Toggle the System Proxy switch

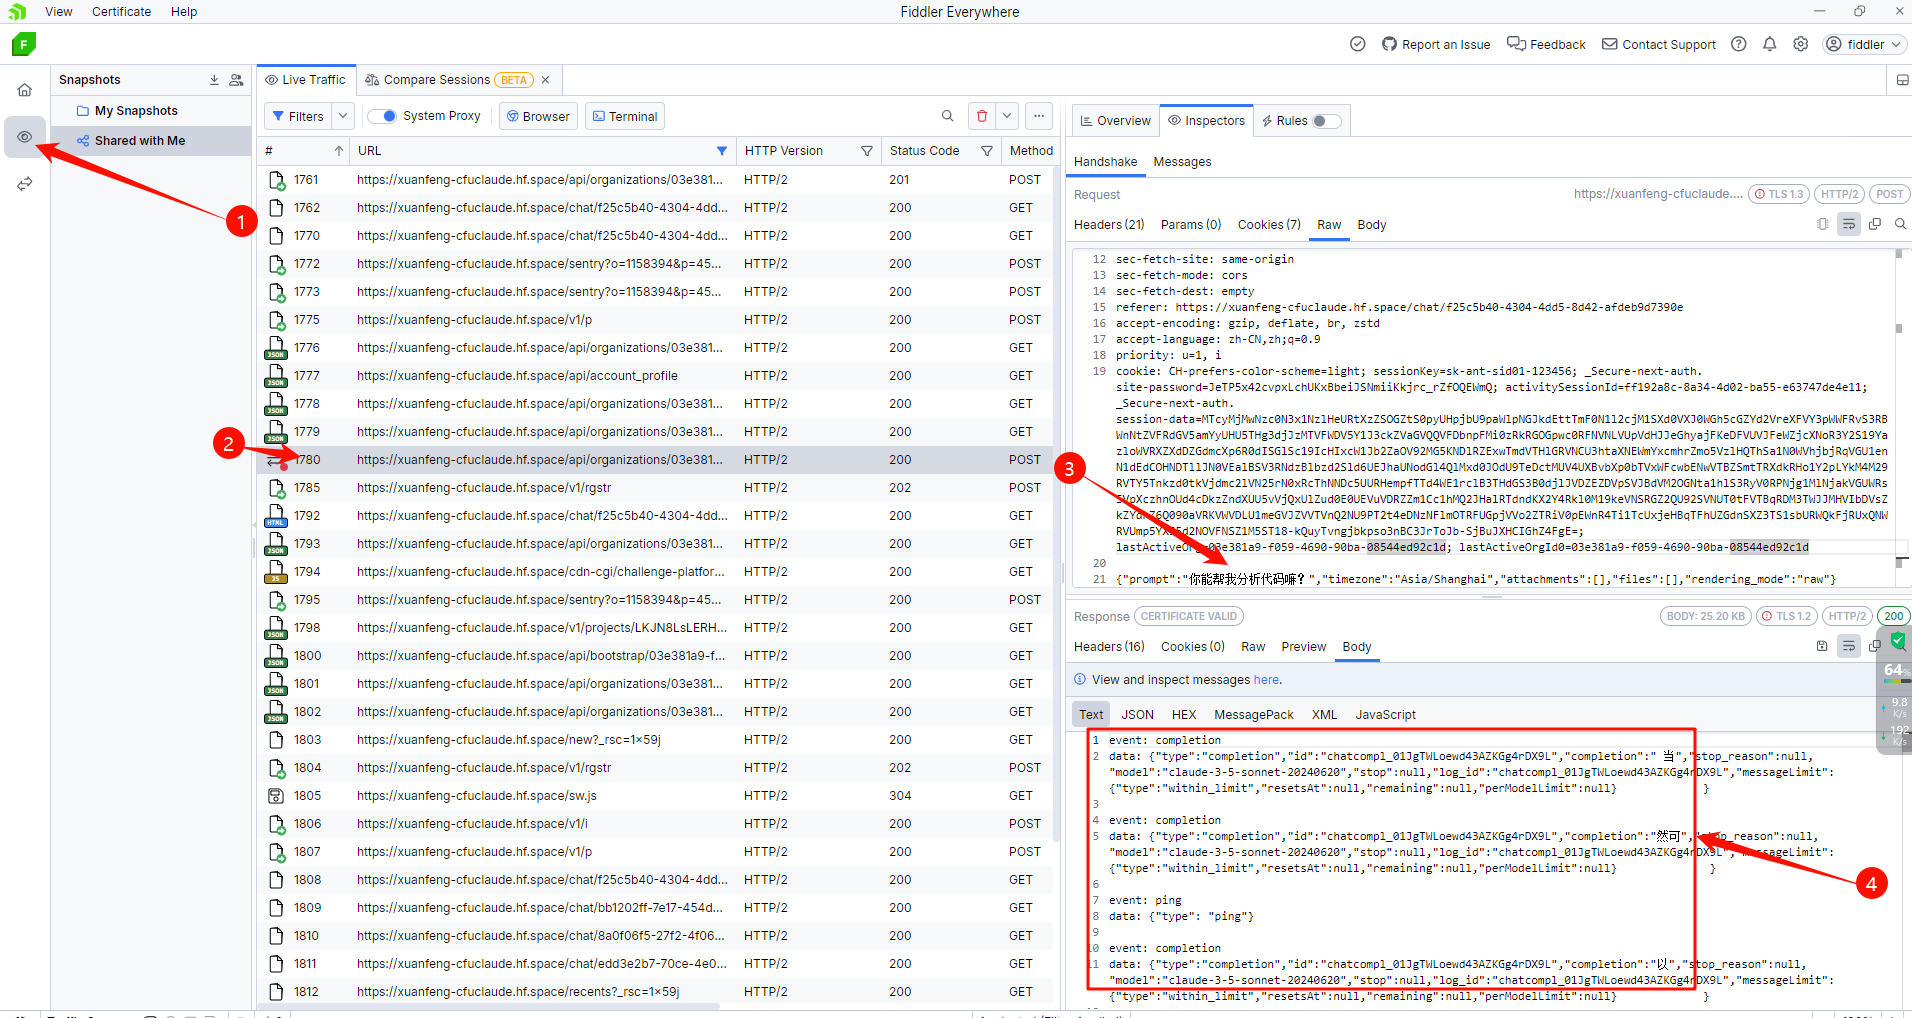point(382,116)
